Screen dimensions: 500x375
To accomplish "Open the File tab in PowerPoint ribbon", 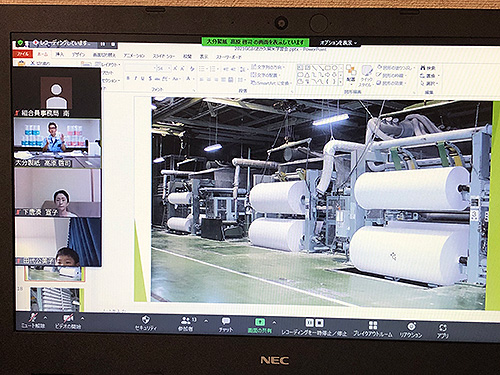I will click(23, 53).
